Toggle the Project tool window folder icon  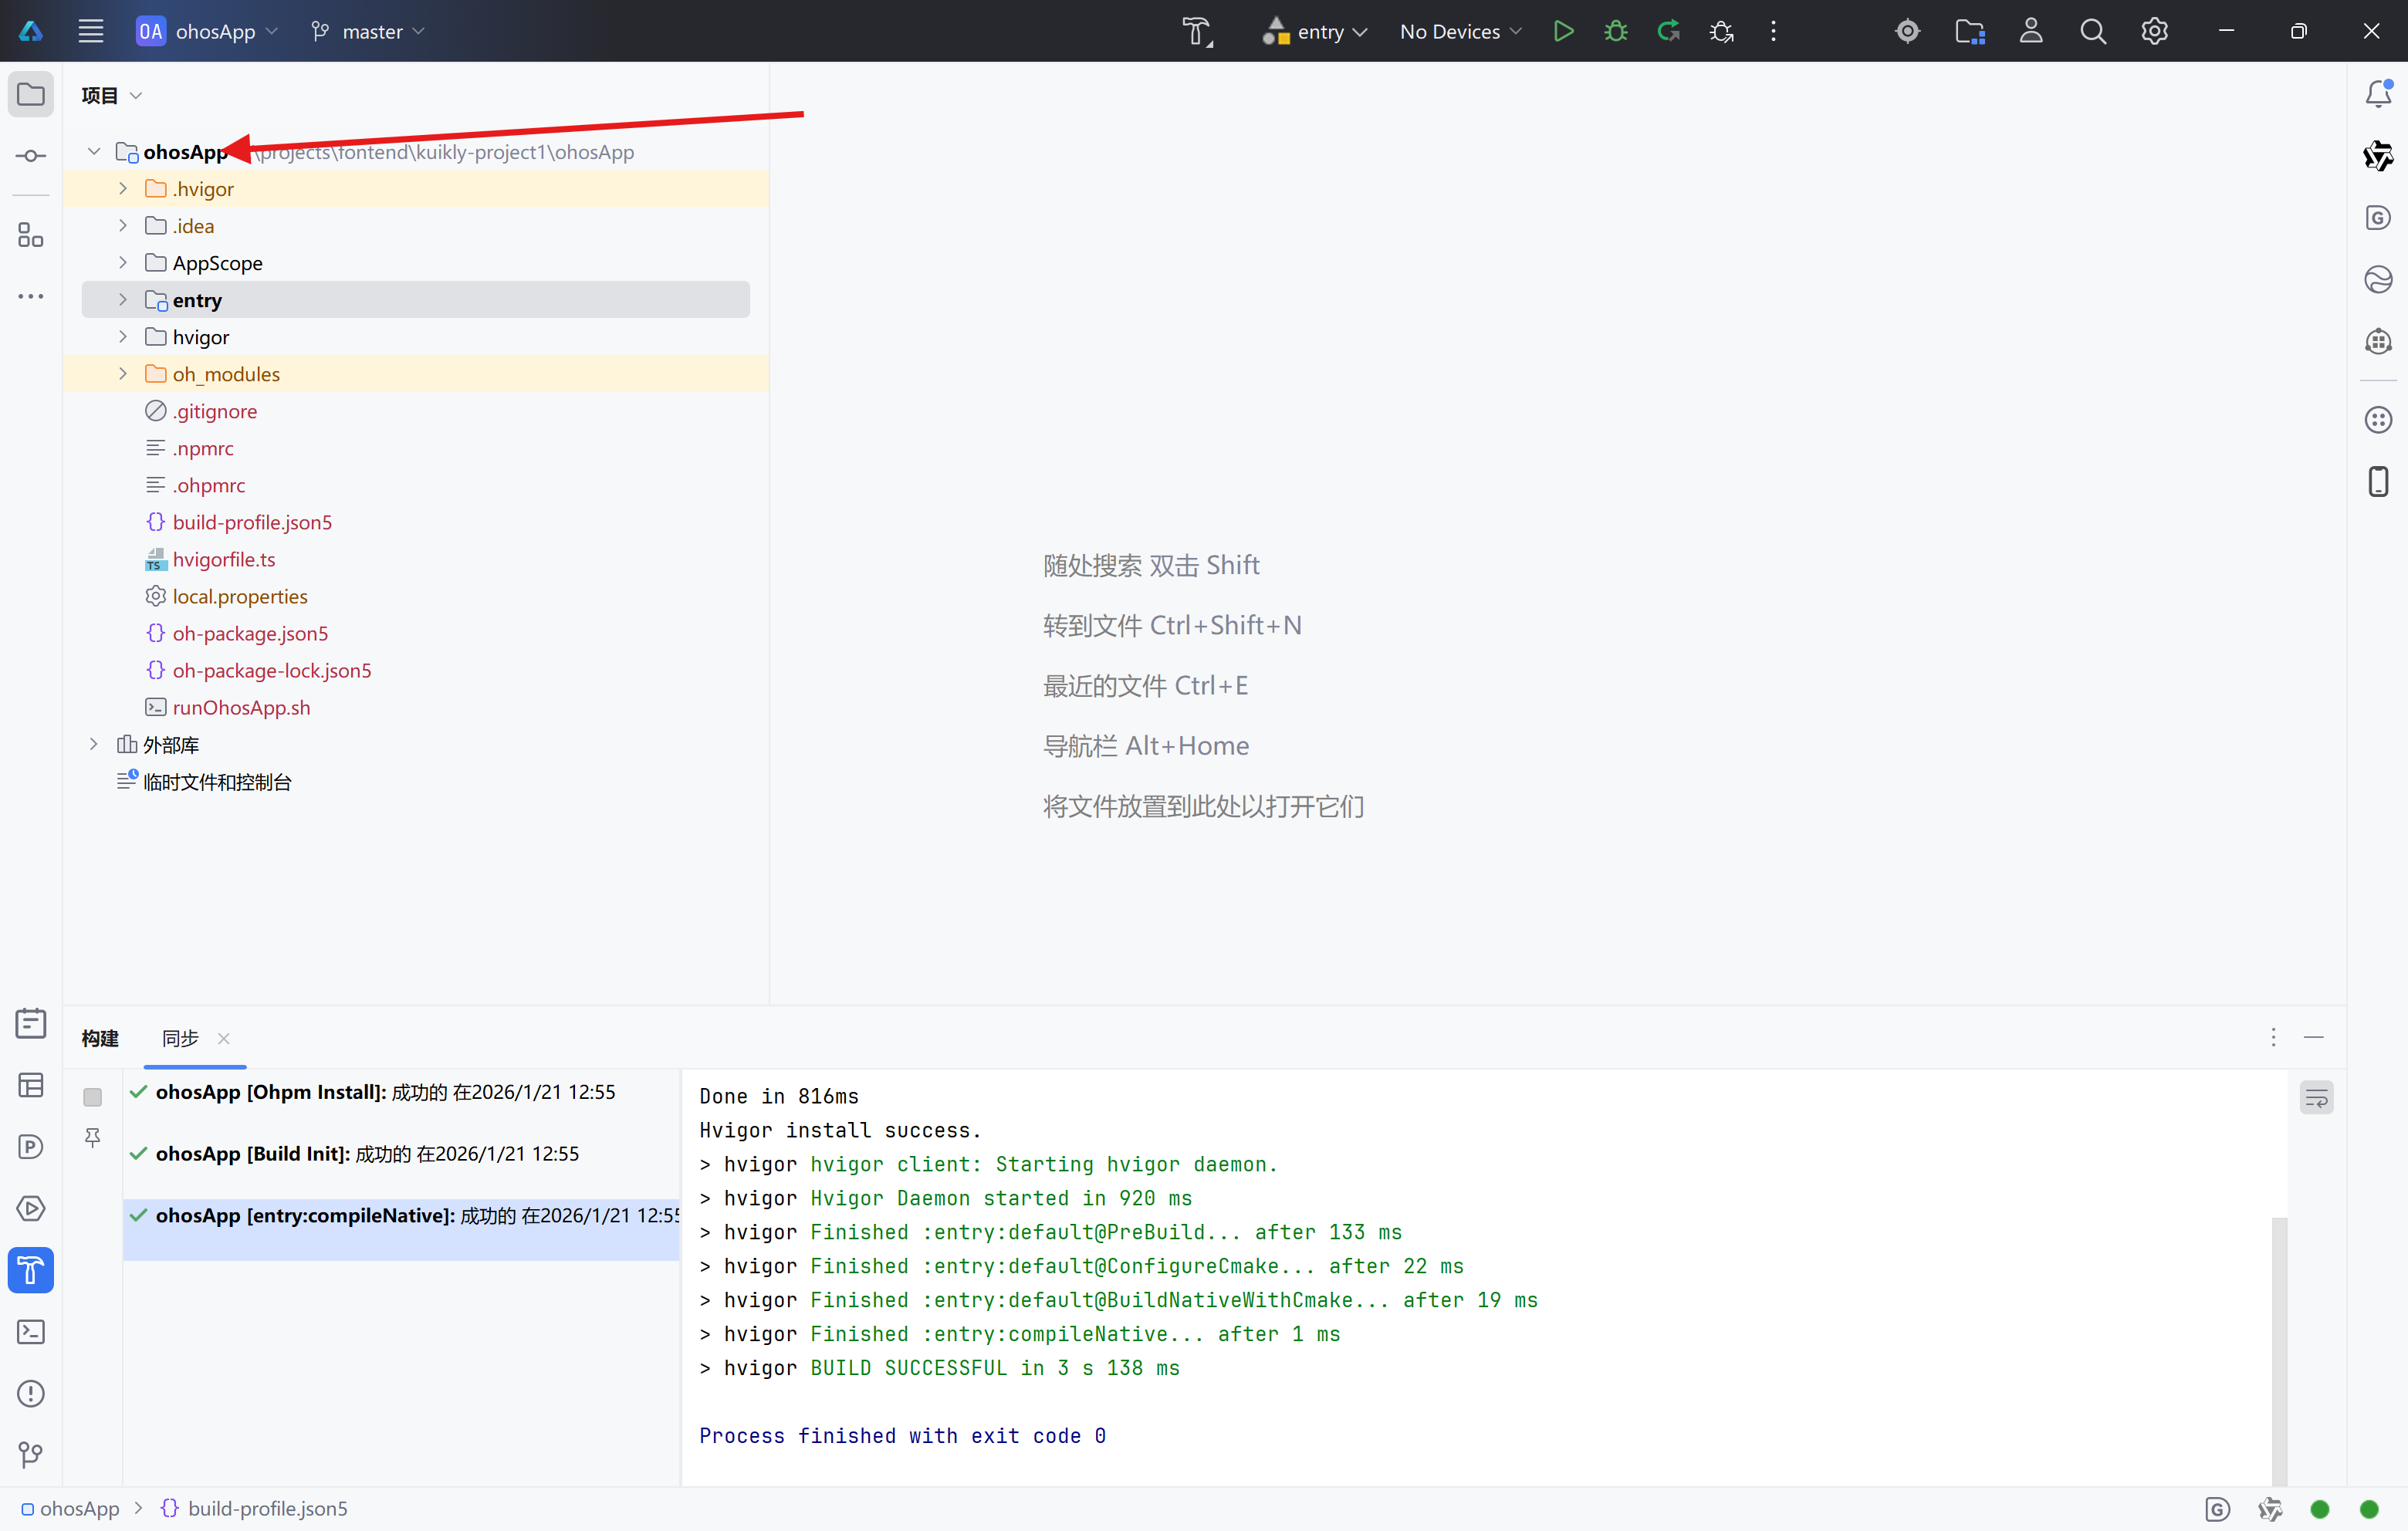(31, 94)
